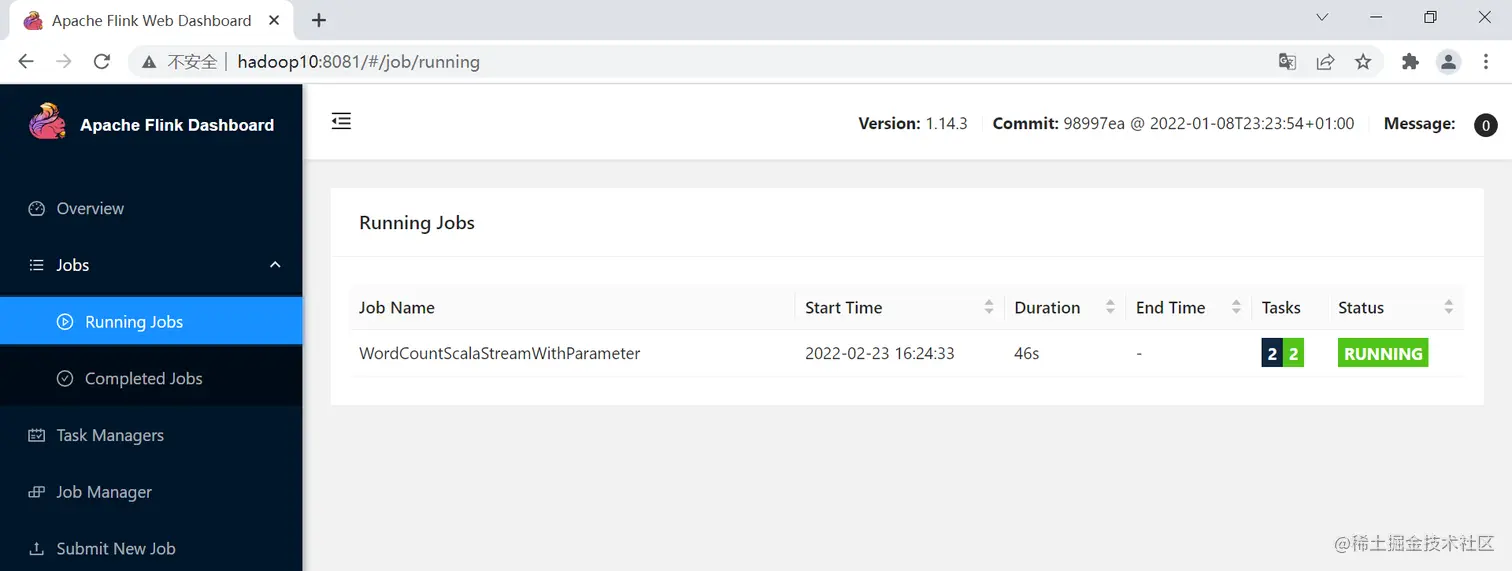
Task: Select Completed Jobs in the sidebar
Action: tap(151, 378)
